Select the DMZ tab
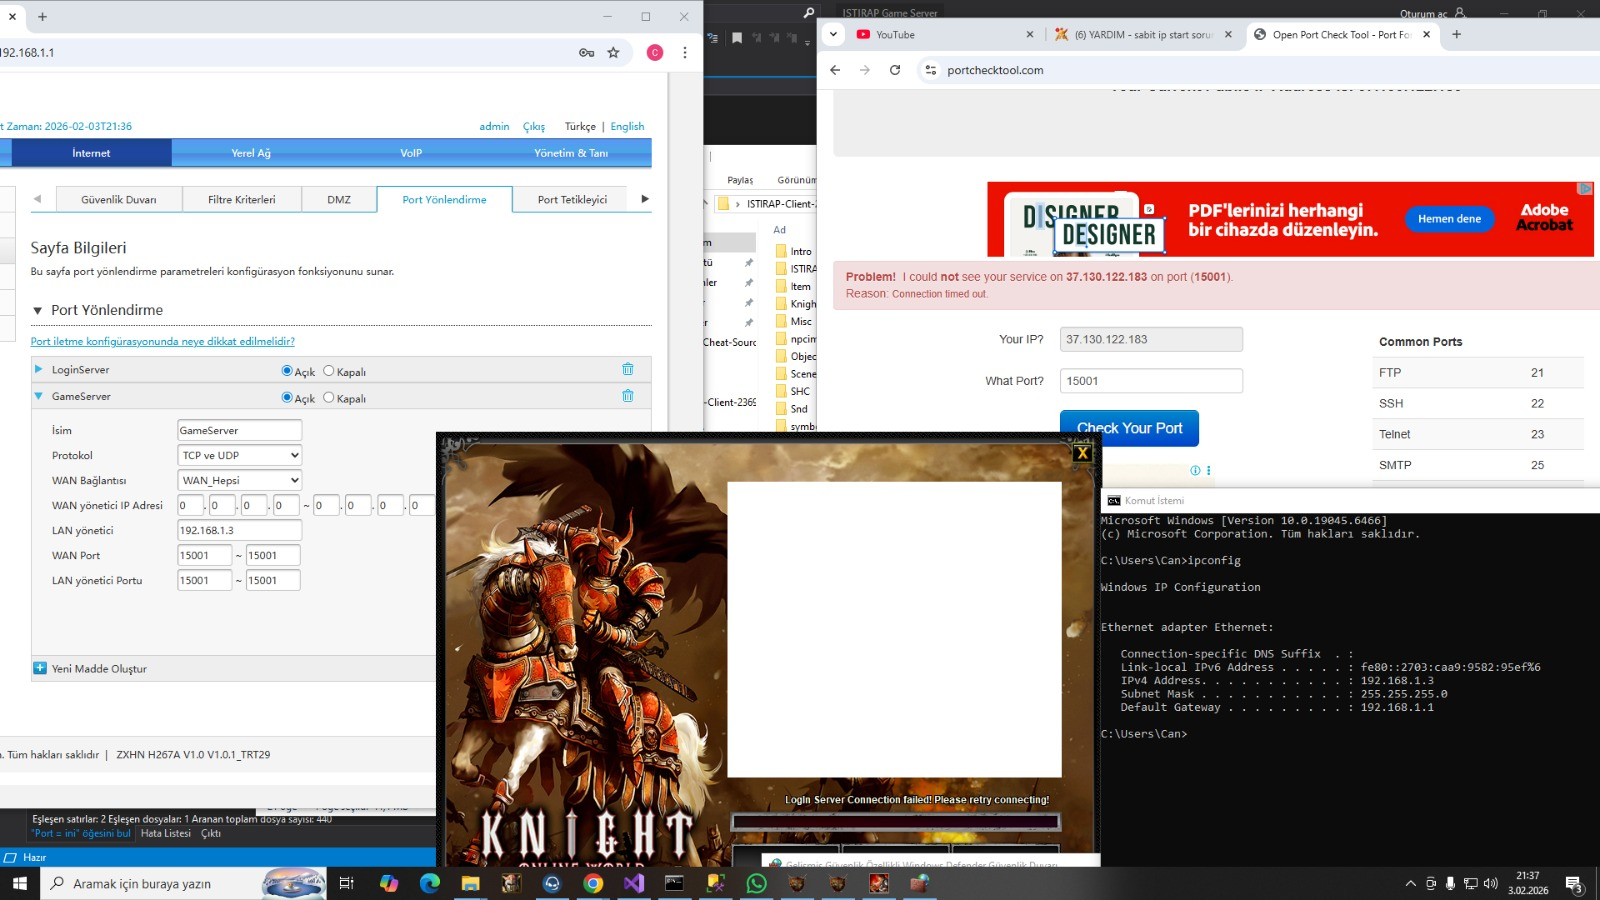 point(339,200)
